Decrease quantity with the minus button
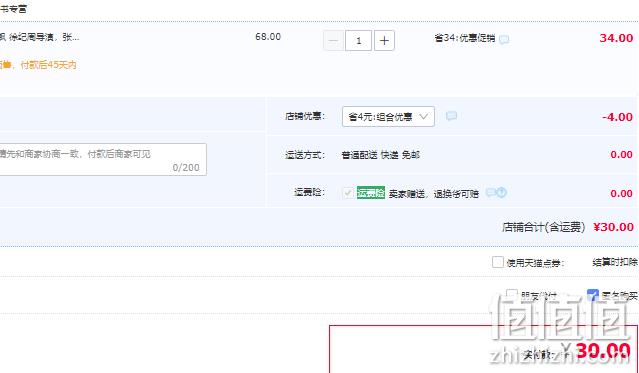 pos(333,40)
